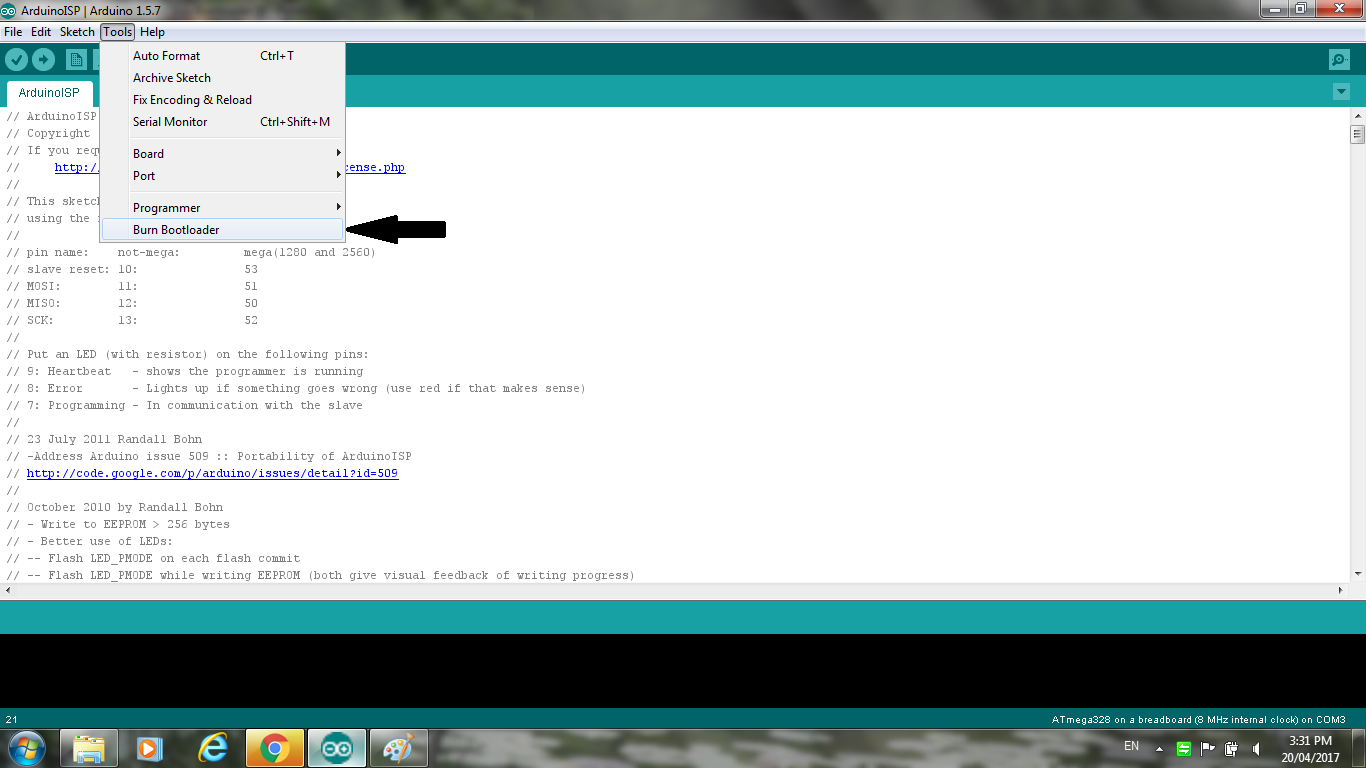The width and height of the screenshot is (1366, 768).
Task: Open the Edit menu
Action: (41, 32)
